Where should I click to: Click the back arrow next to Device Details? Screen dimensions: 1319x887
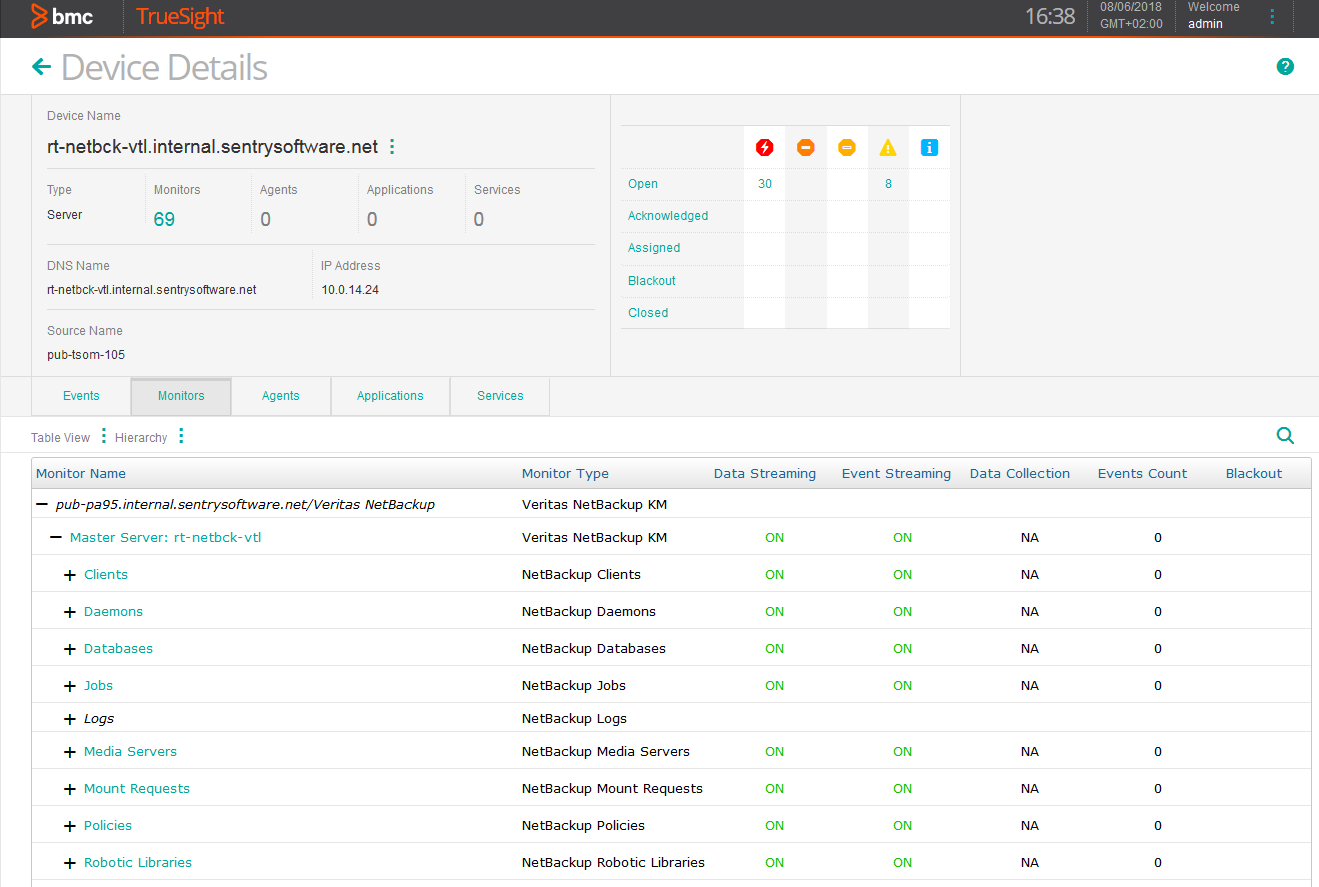point(40,66)
